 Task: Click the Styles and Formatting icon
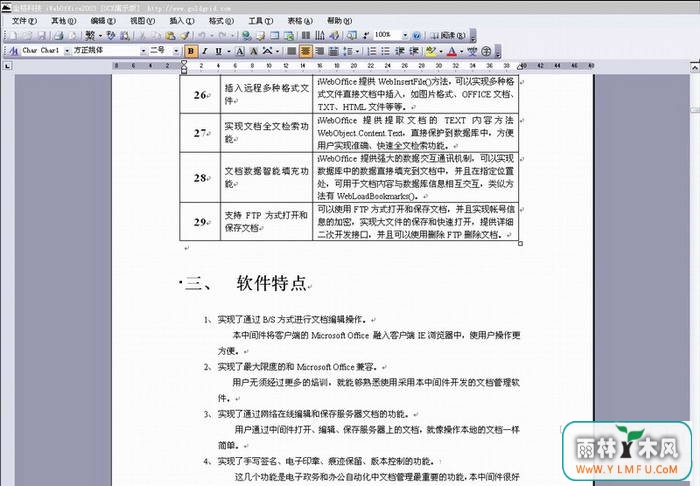[x=13, y=51]
